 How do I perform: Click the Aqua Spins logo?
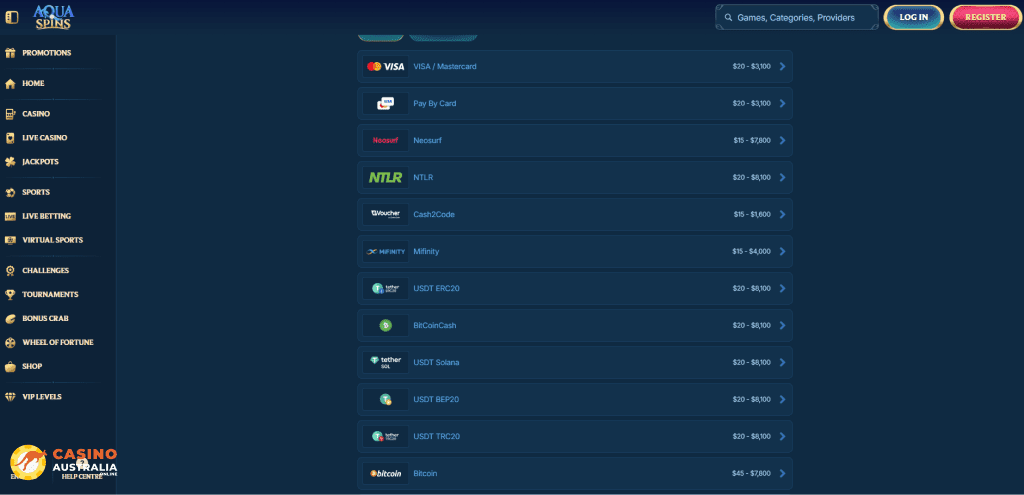[x=54, y=17]
